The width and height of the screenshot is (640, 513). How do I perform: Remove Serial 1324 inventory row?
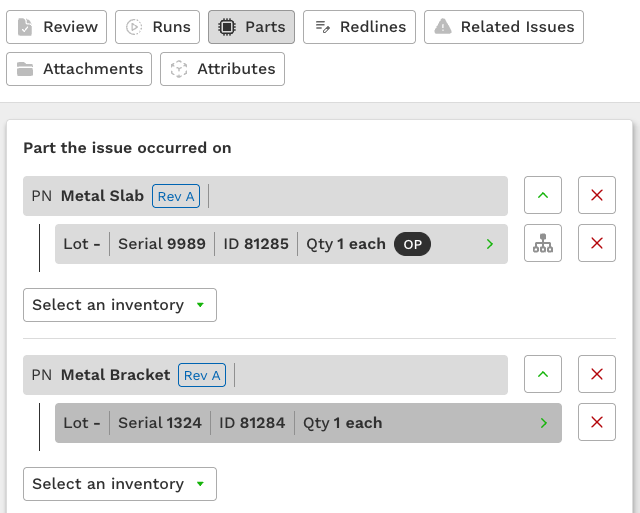click(x=597, y=422)
